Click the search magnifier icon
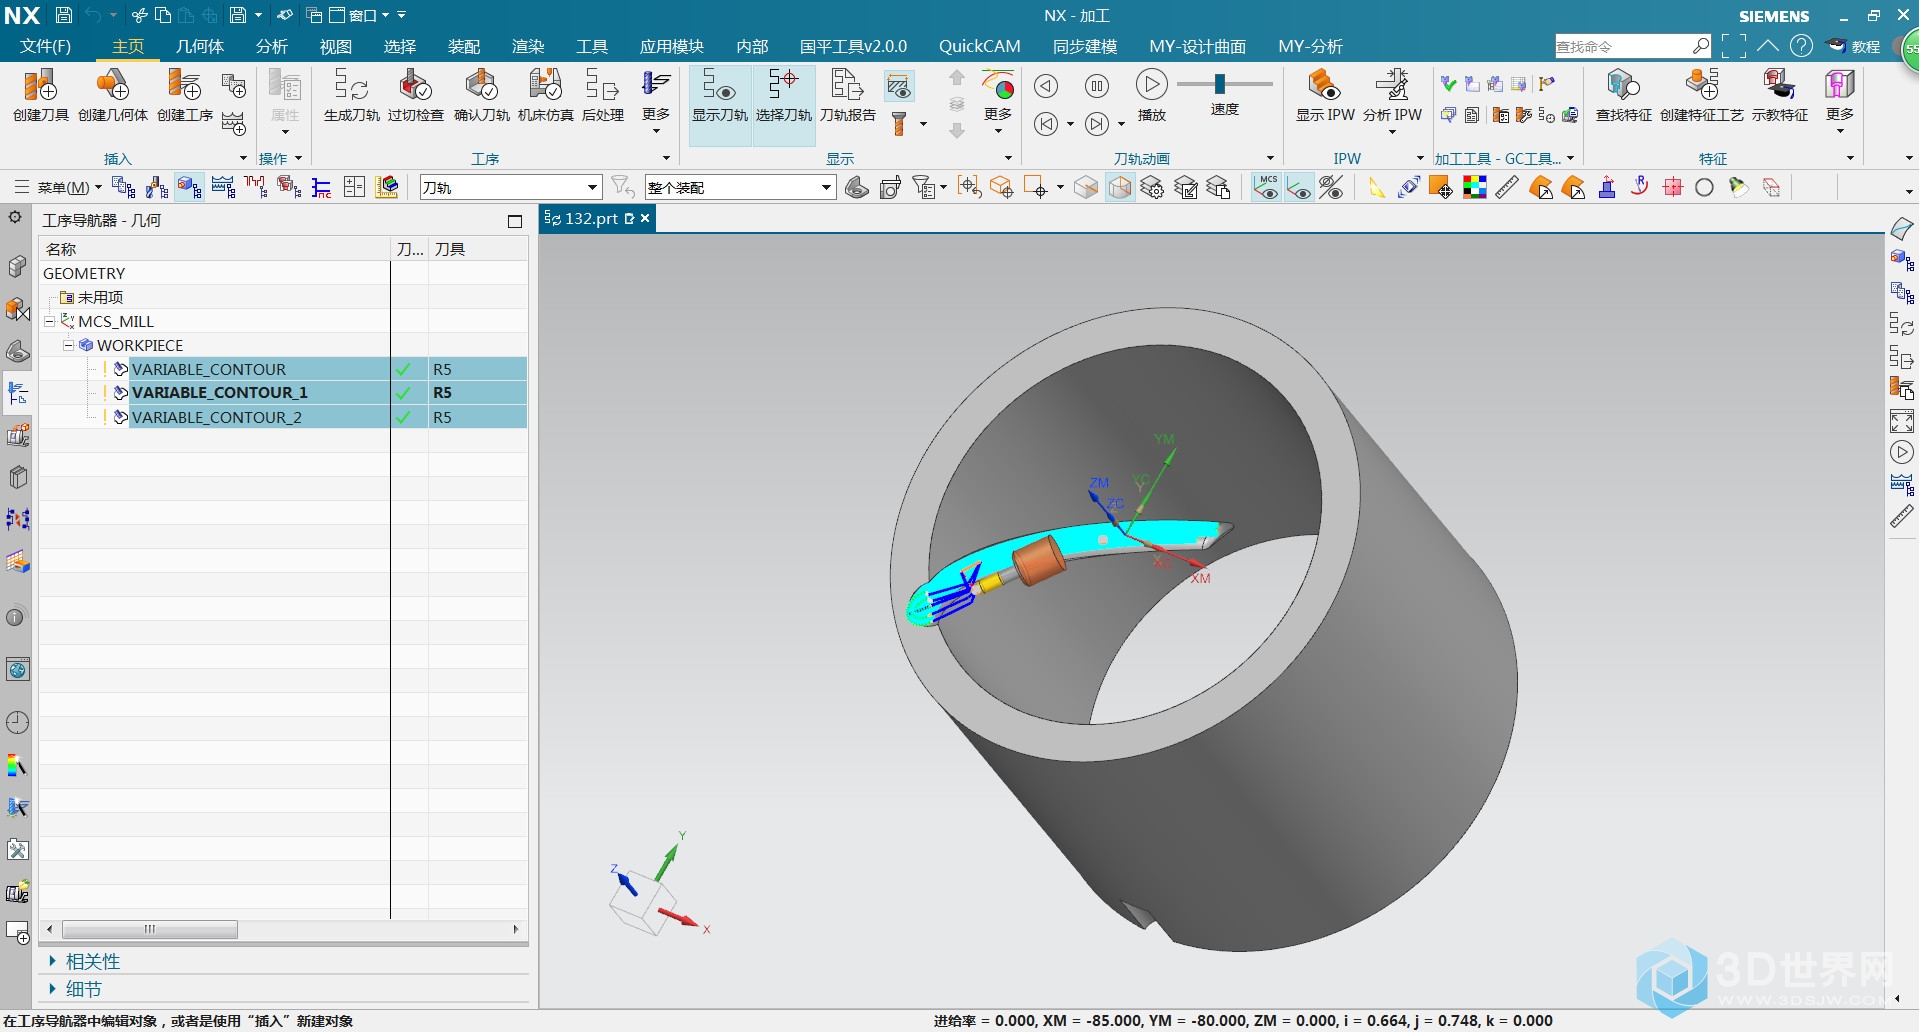 tap(1700, 46)
